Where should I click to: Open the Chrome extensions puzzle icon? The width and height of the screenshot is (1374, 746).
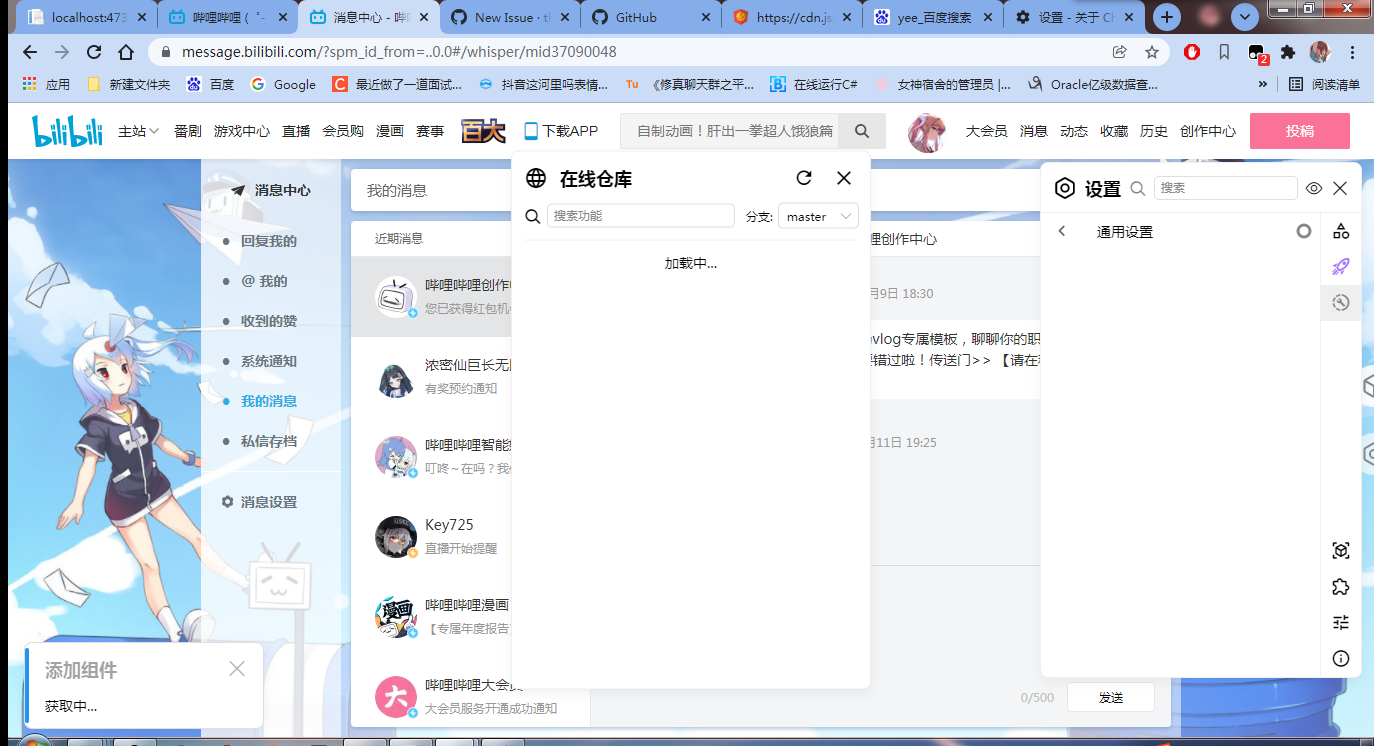pyautogui.click(x=1288, y=52)
